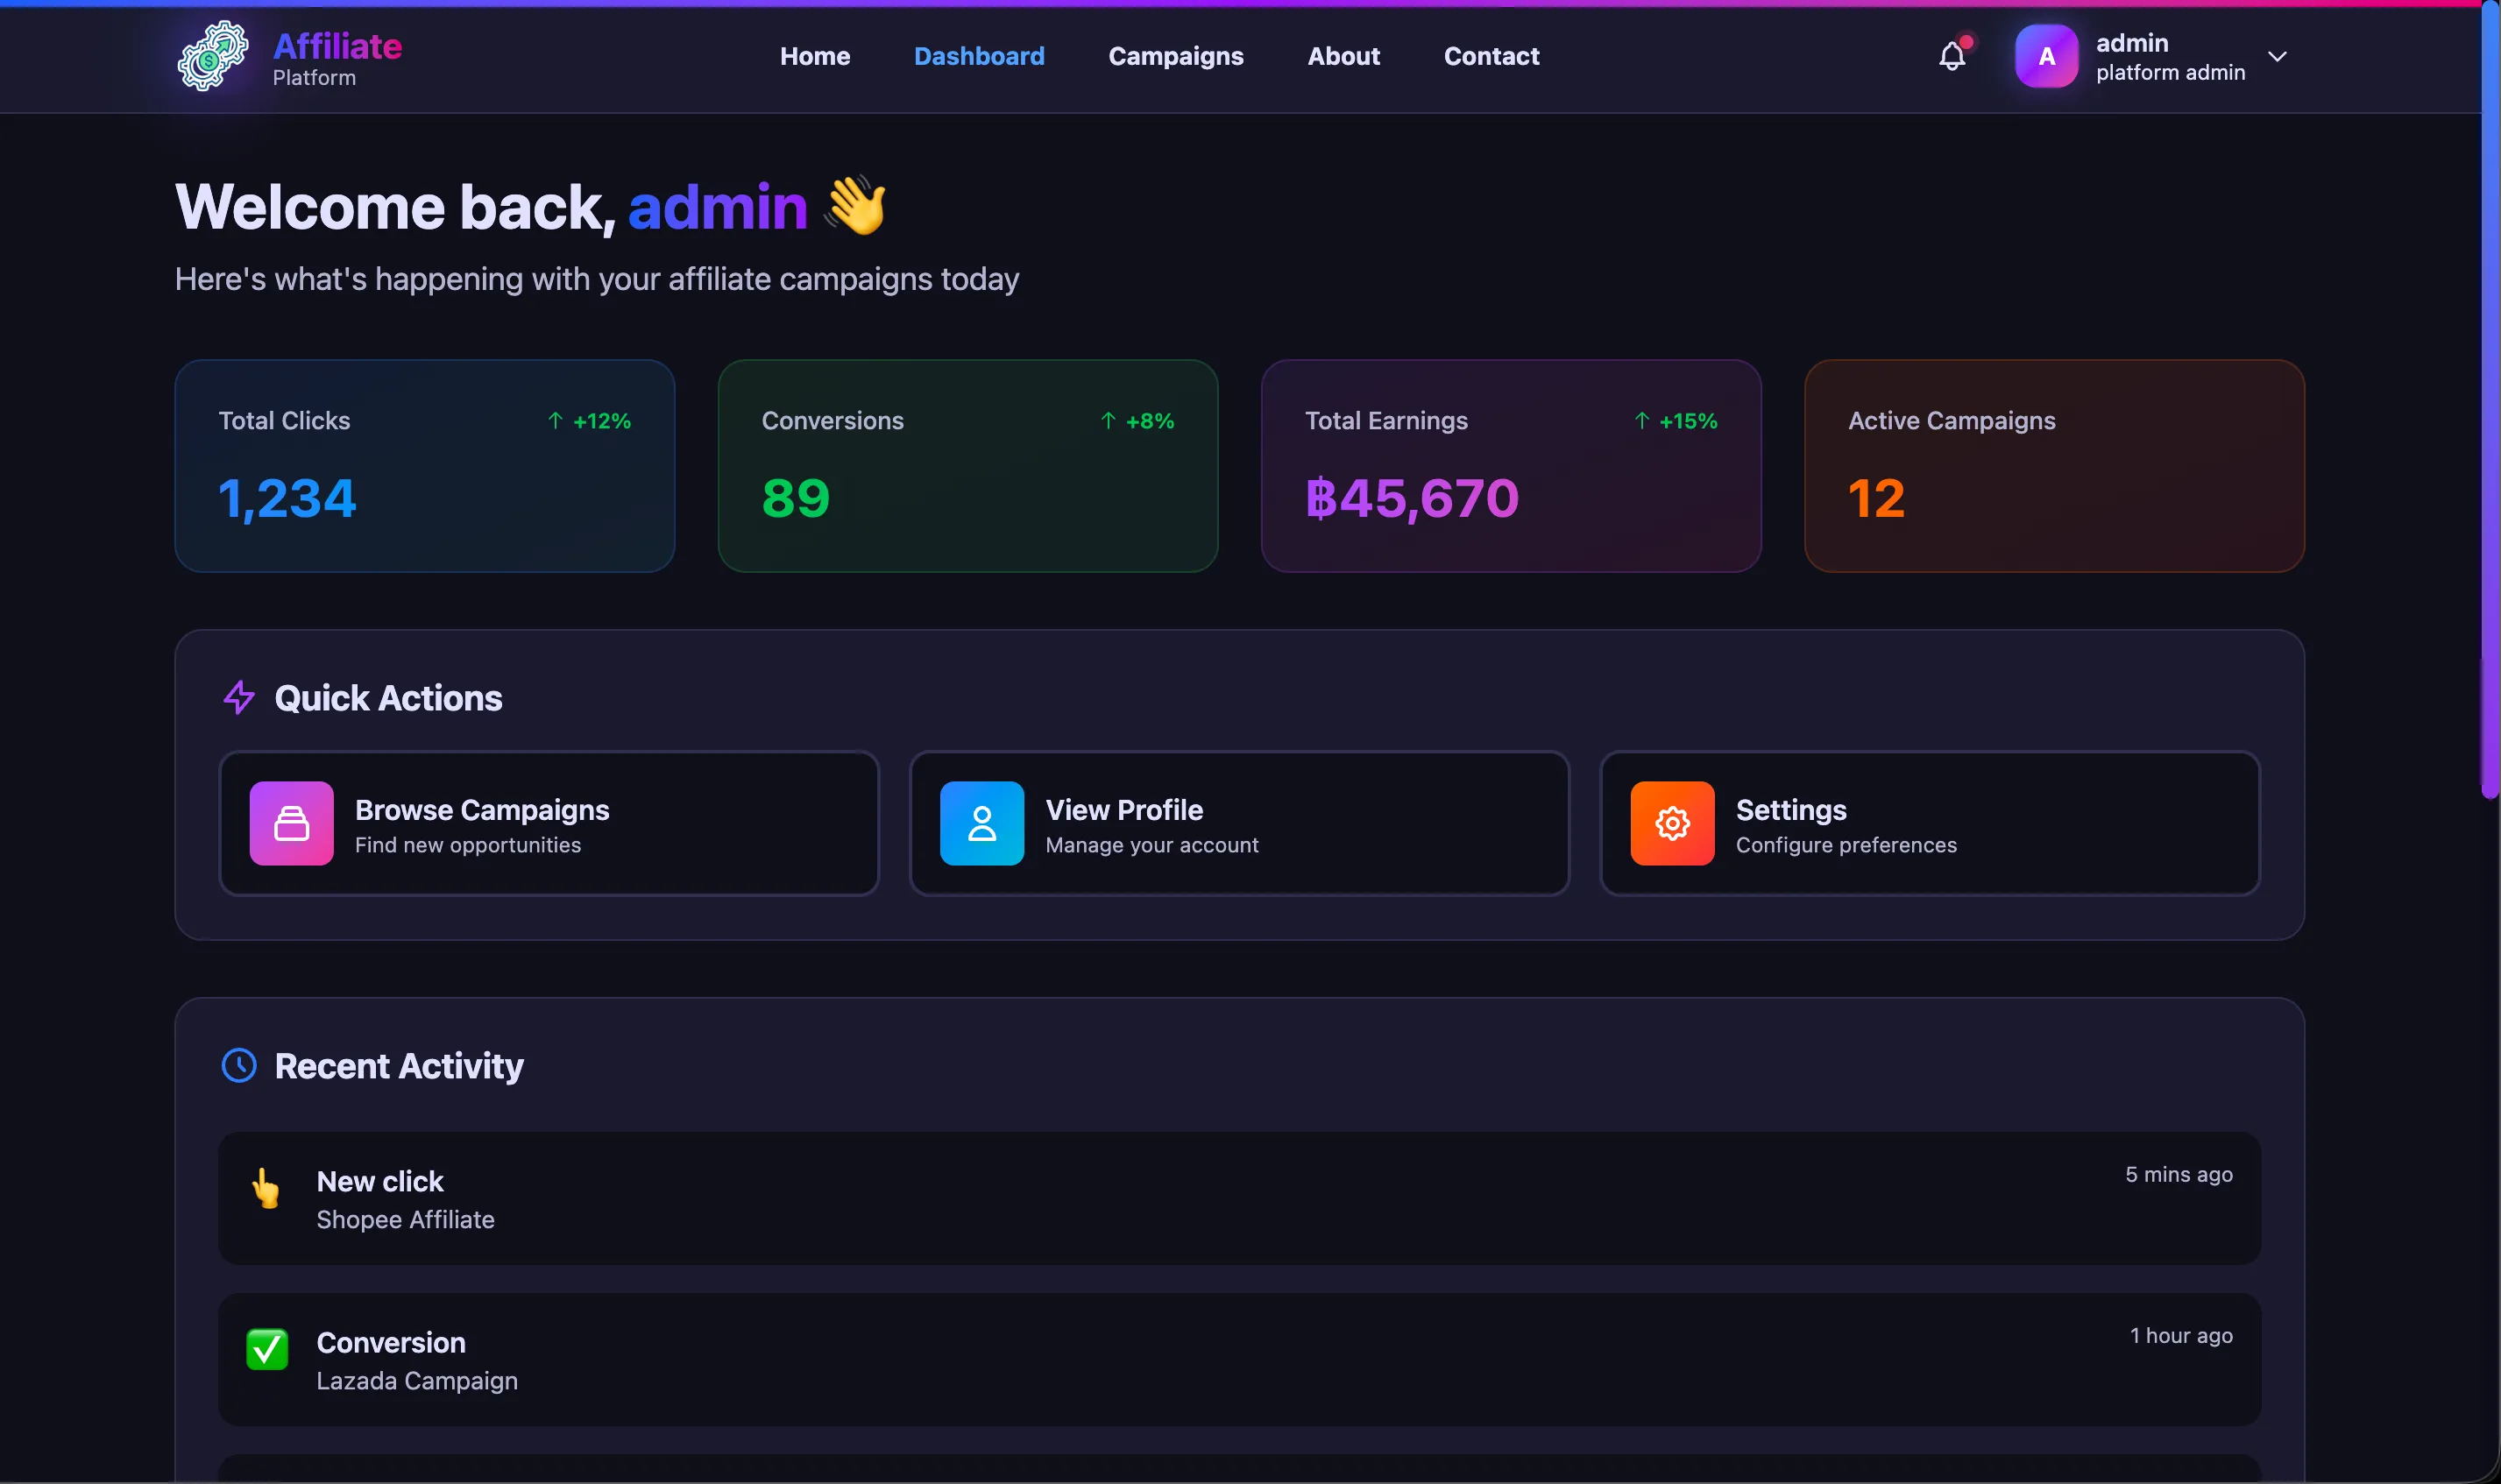Viewport: 2501px width, 1484px height.
Task: Click the Active Campaigns card showing 12
Action: pos(2052,466)
